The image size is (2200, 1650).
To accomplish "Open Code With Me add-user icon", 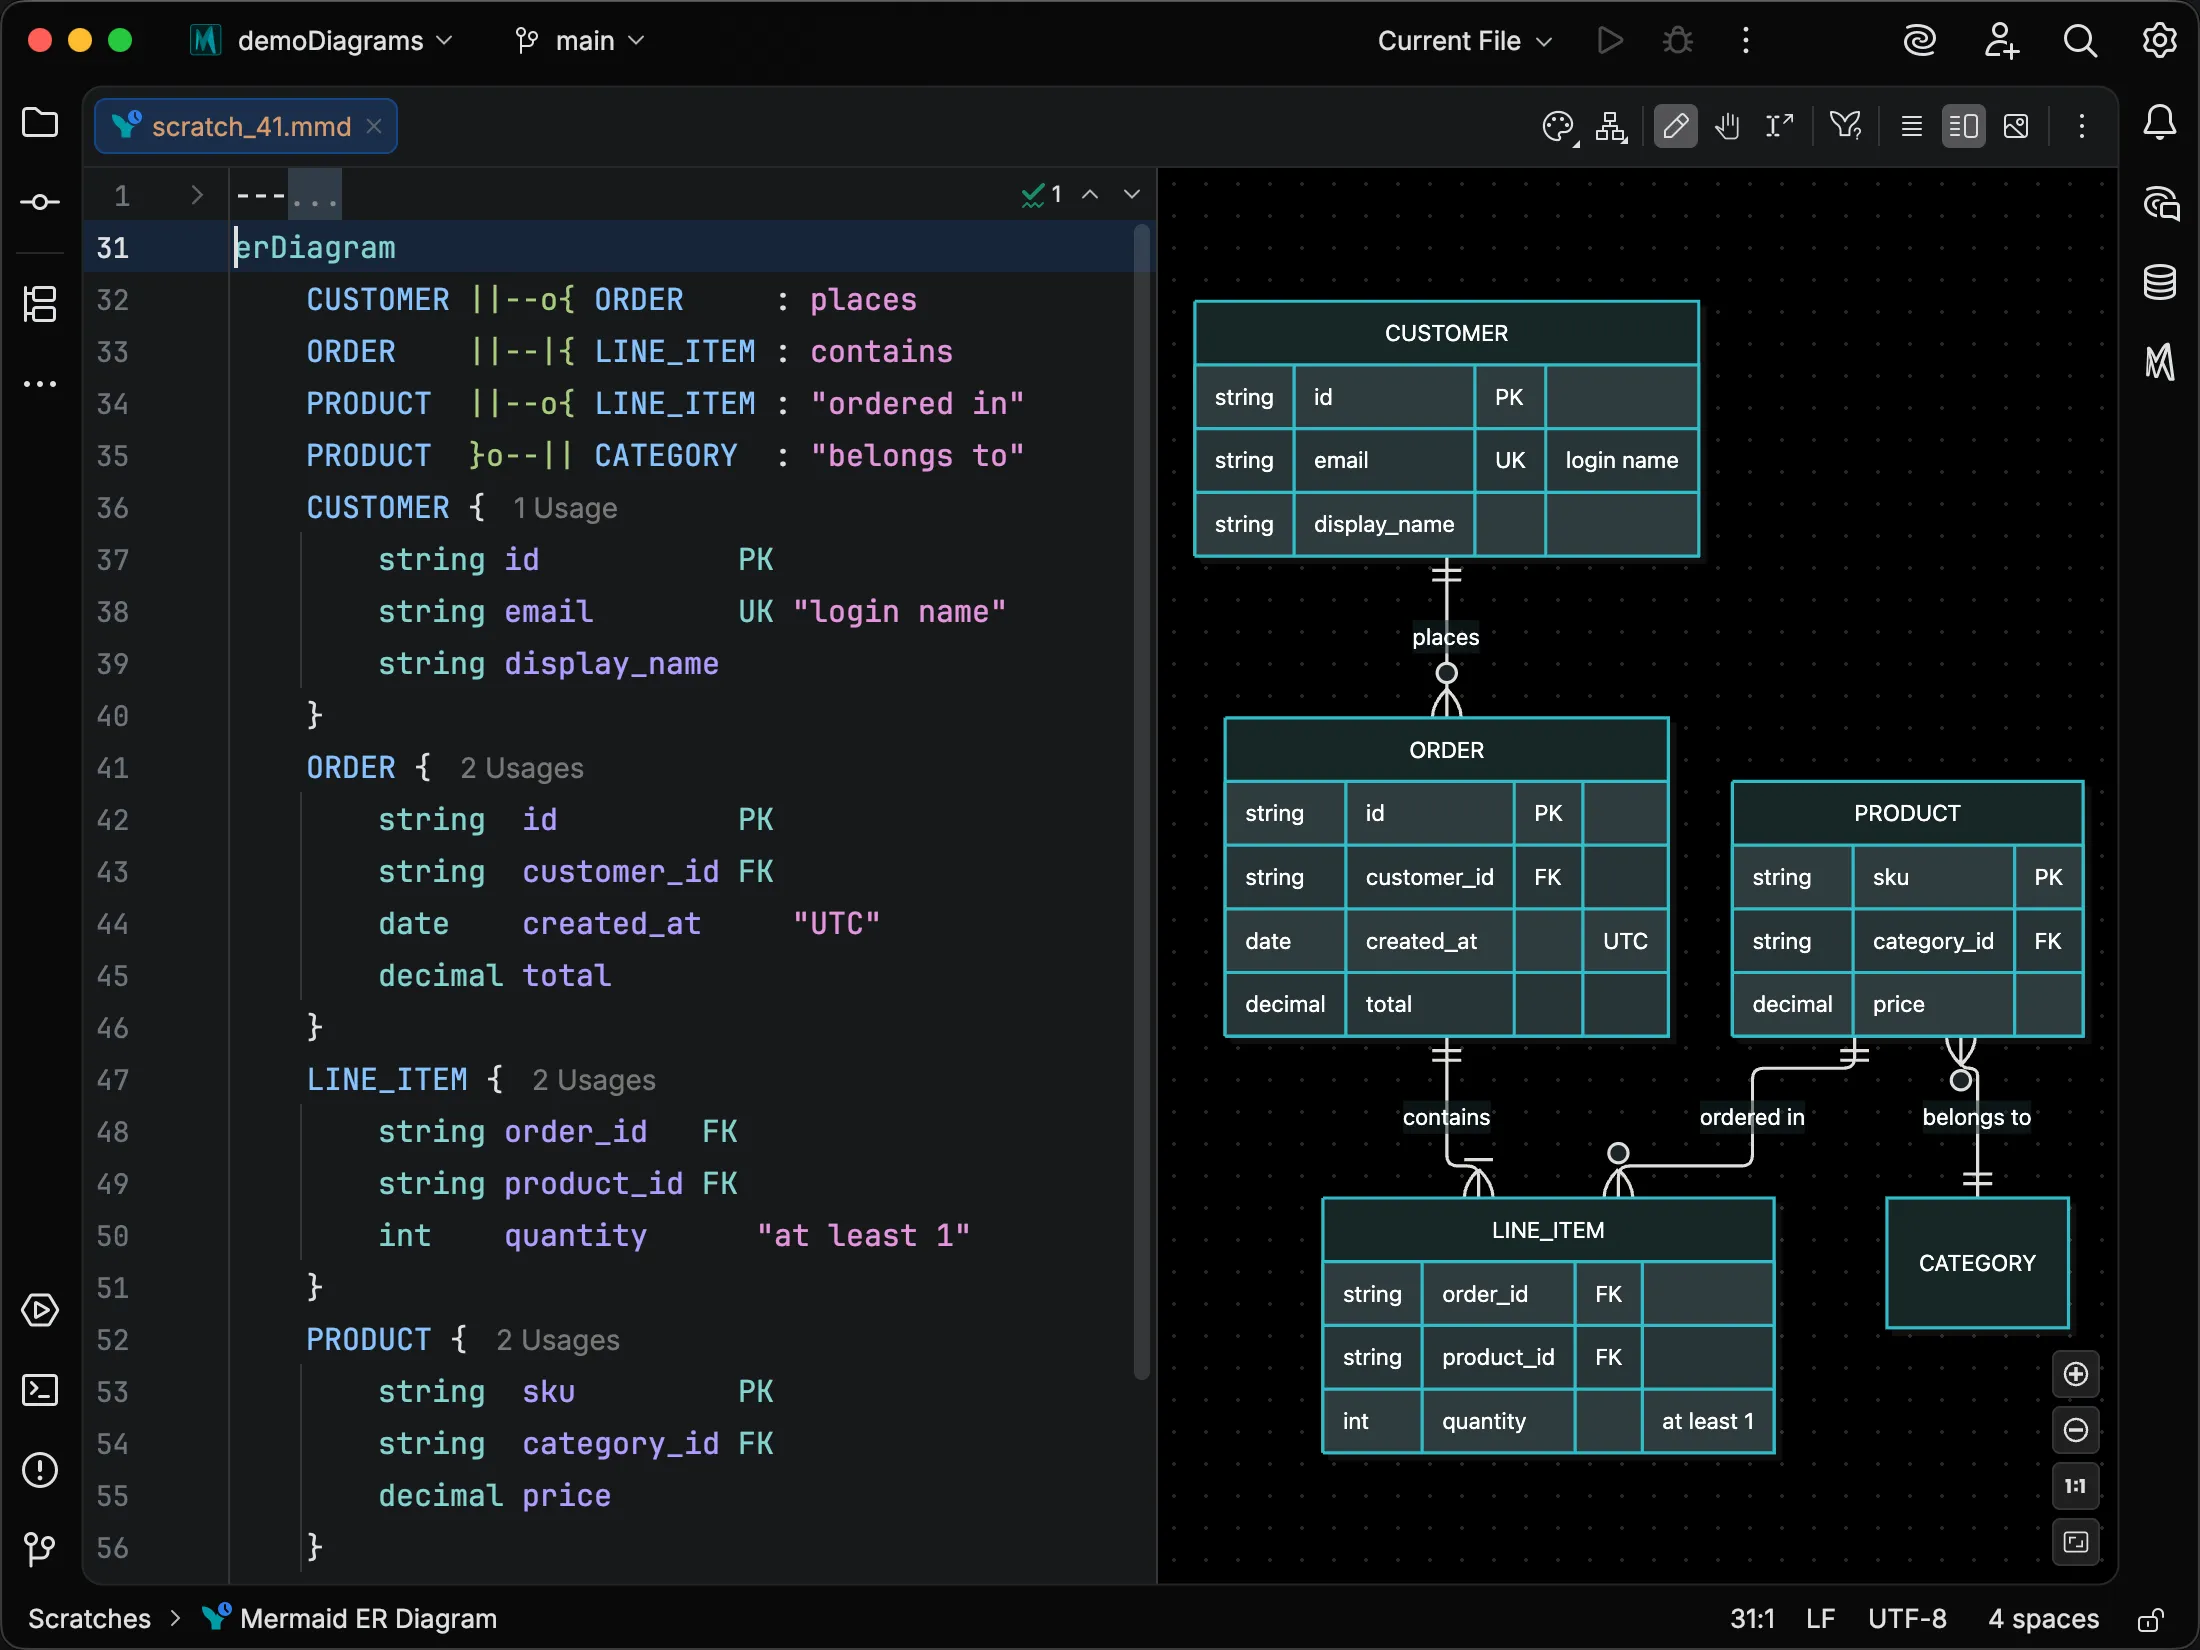I will (2001, 41).
